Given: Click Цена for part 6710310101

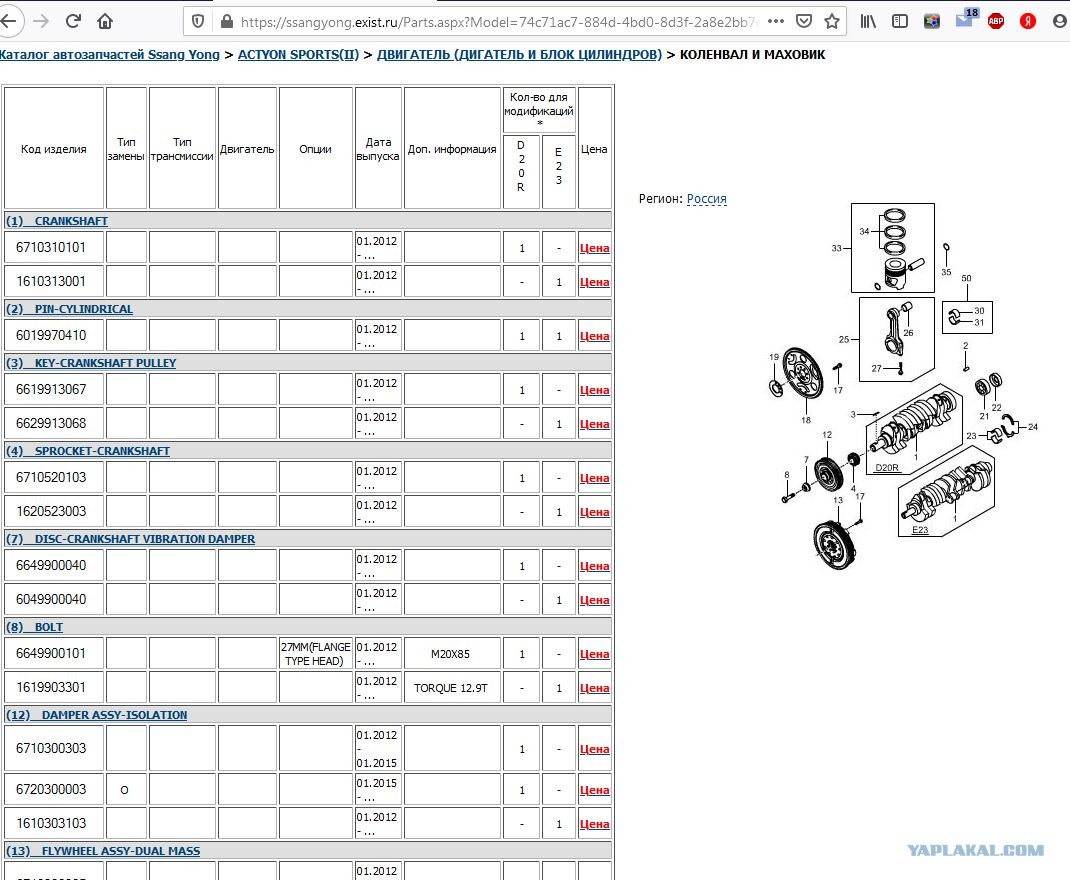Looking at the screenshot, I should click(x=594, y=248).
